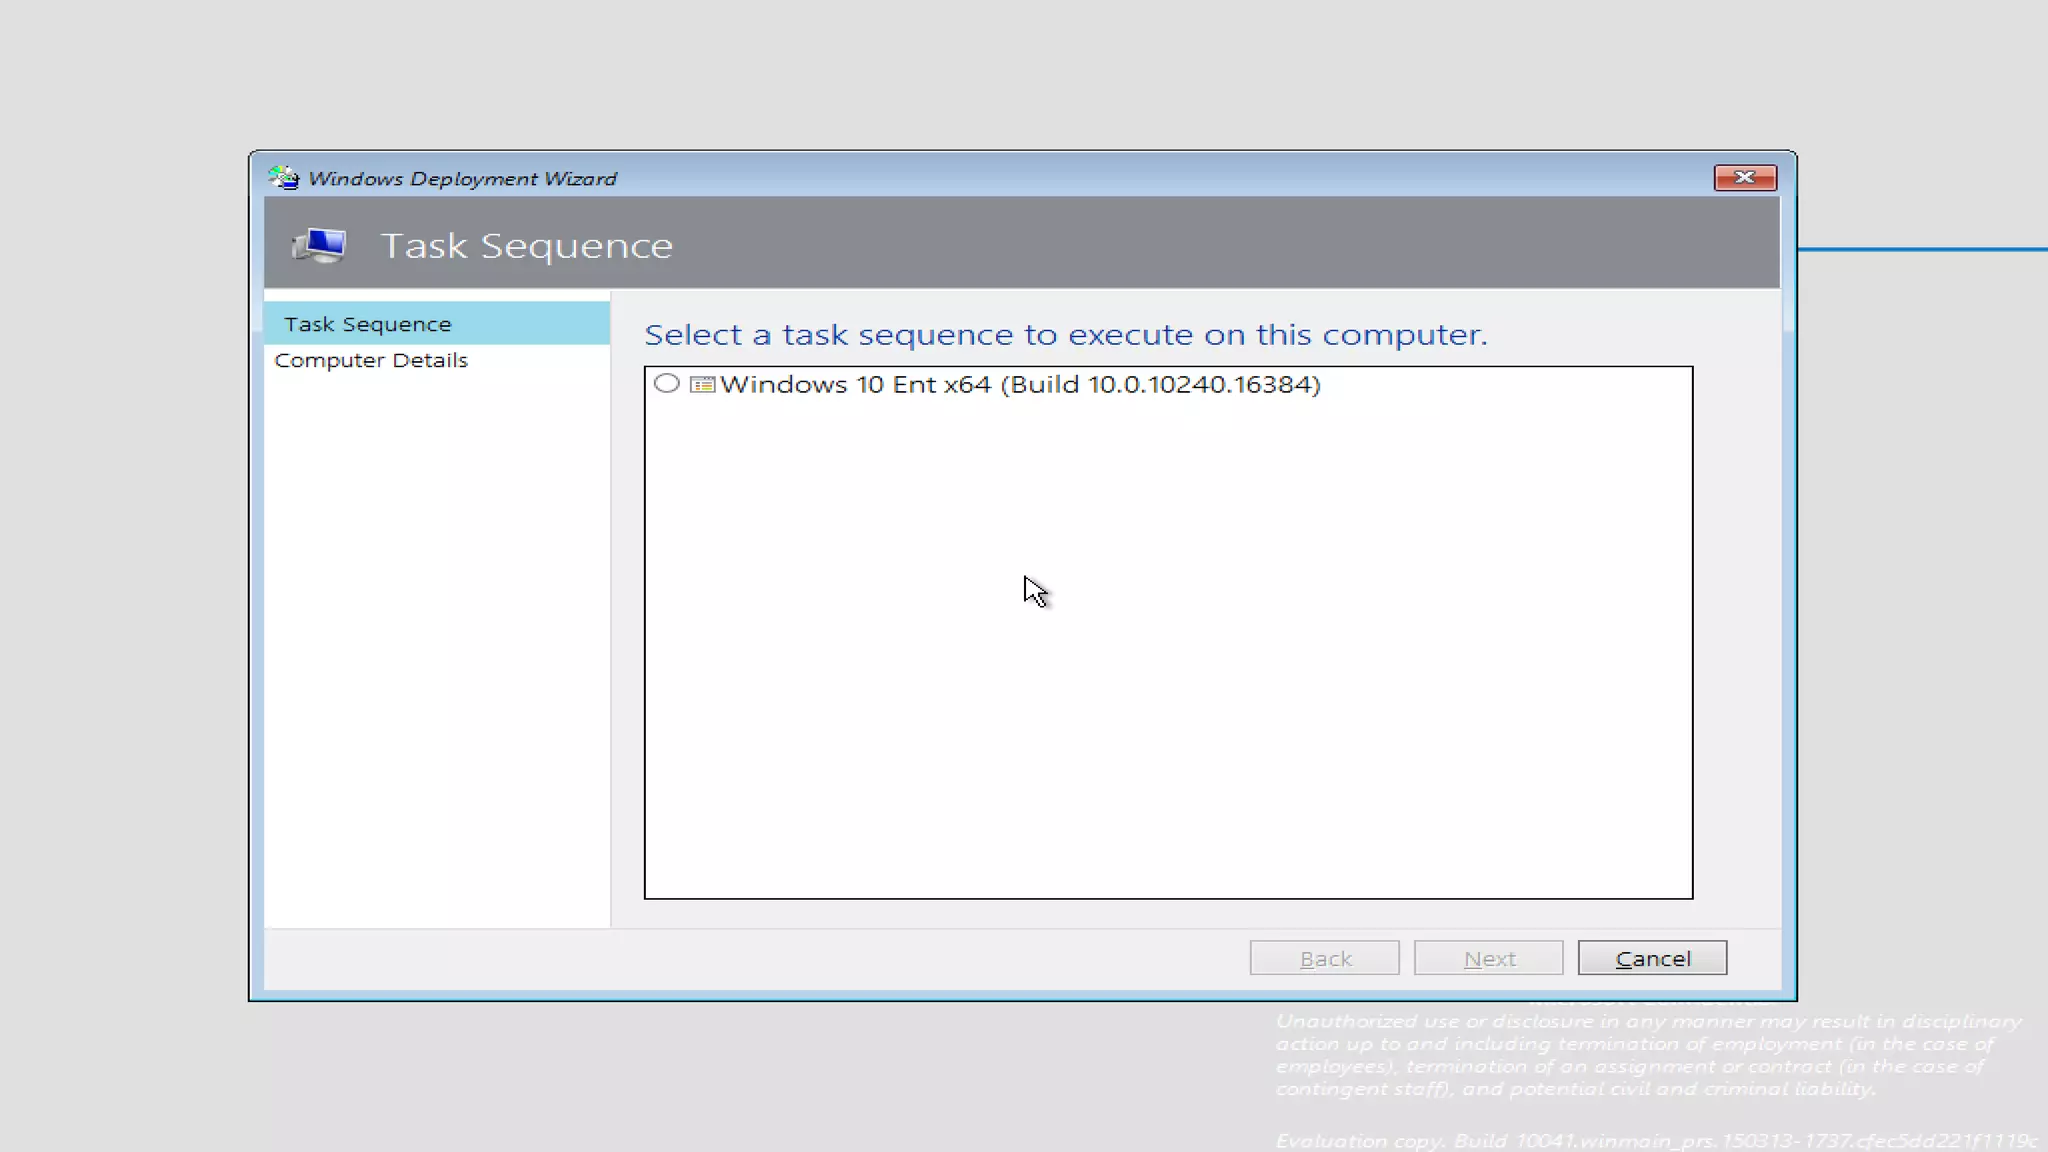Click the Back button
The image size is (2048, 1152).
(1325, 958)
